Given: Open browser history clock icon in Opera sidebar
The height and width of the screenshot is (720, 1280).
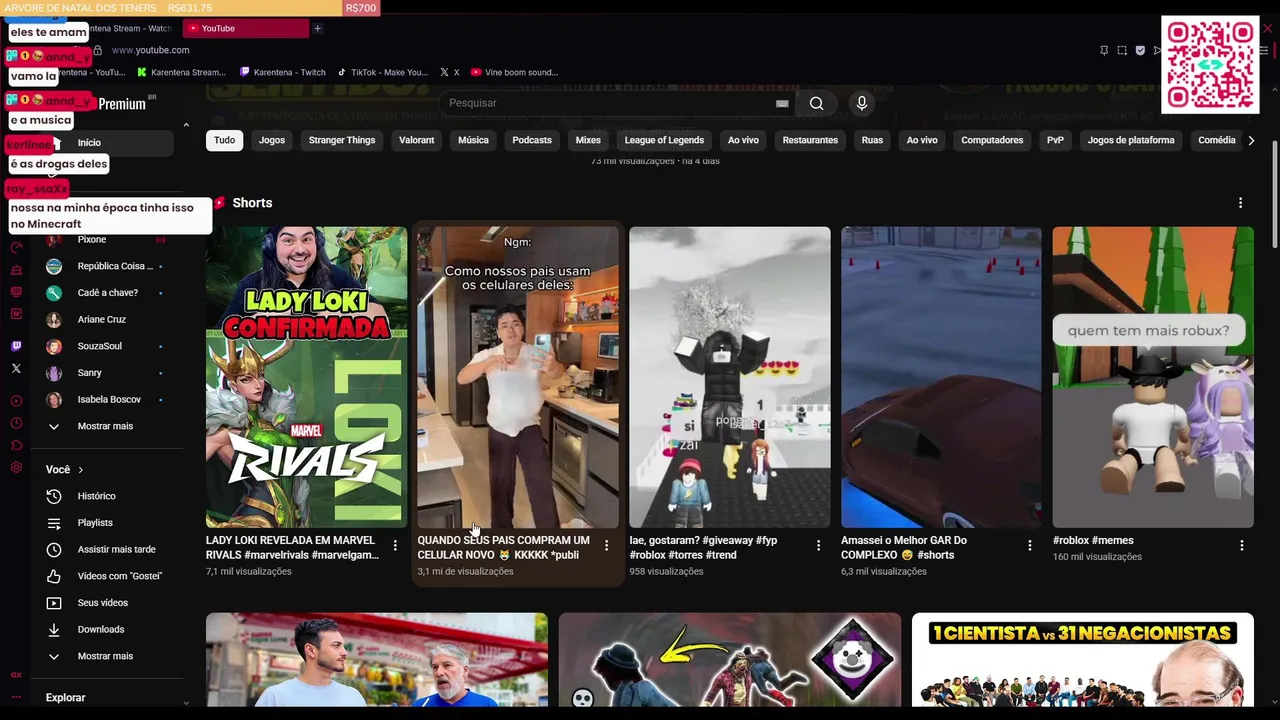Looking at the screenshot, I should tap(16, 423).
